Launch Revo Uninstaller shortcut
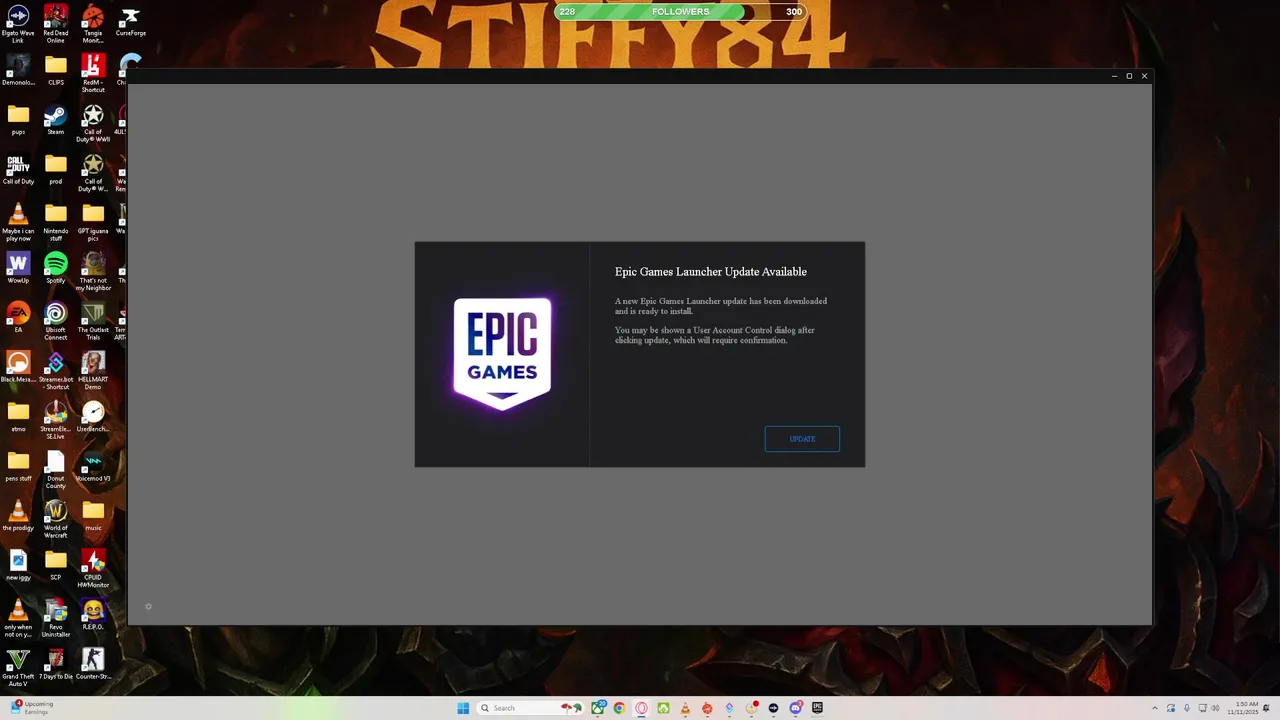This screenshot has height=720, width=1280. (55, 617)
